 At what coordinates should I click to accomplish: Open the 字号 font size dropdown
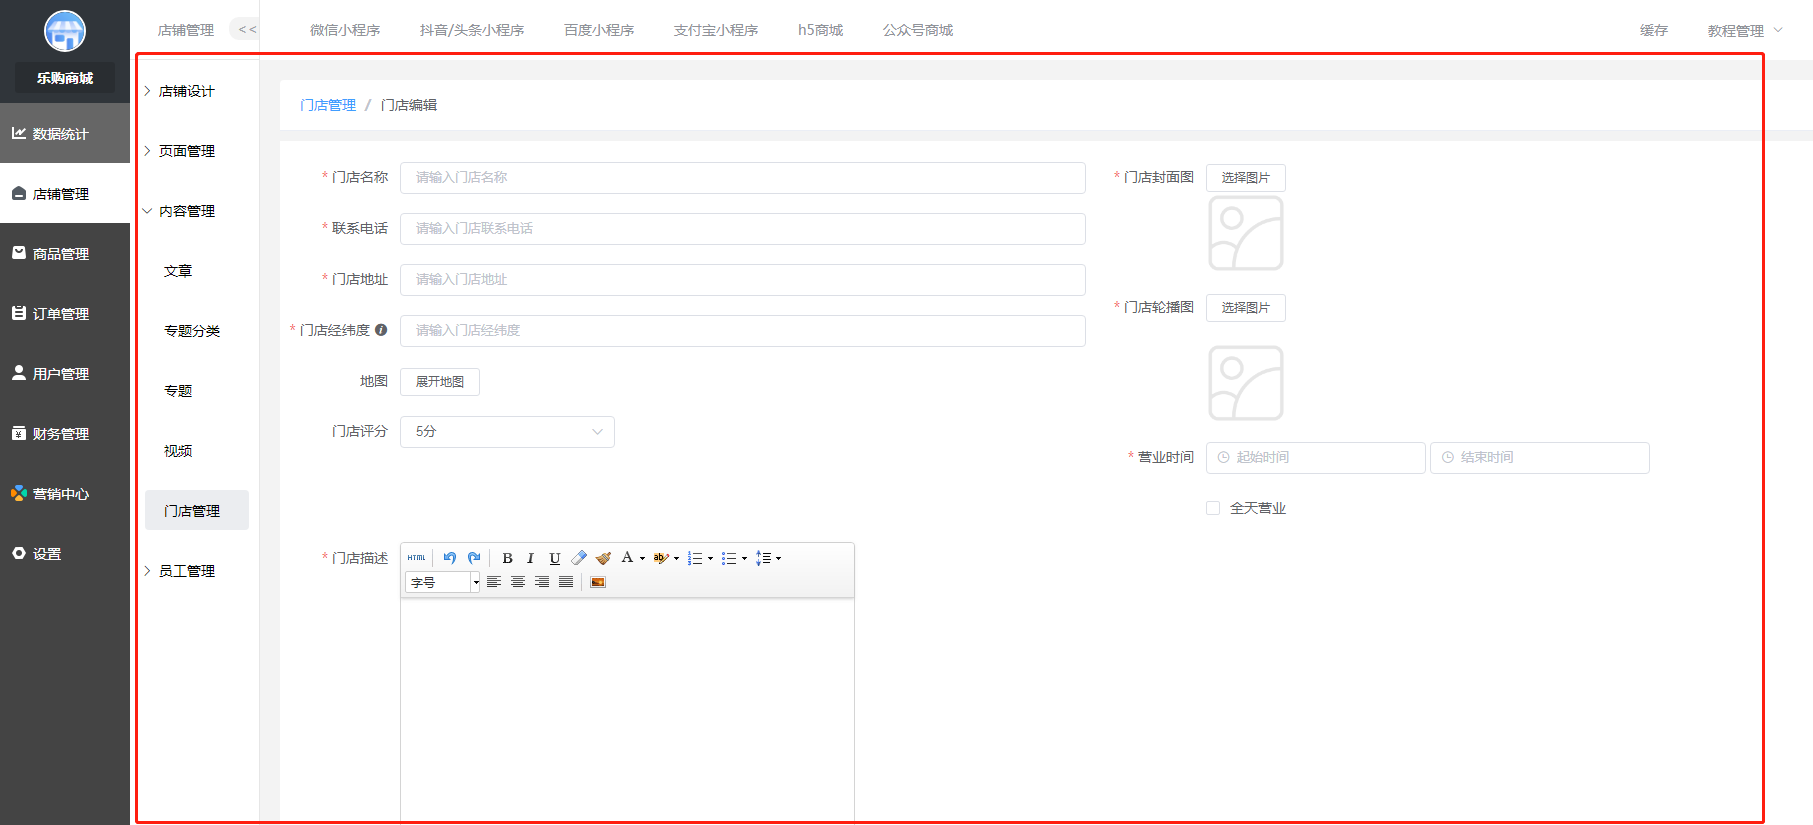[443, 582]
